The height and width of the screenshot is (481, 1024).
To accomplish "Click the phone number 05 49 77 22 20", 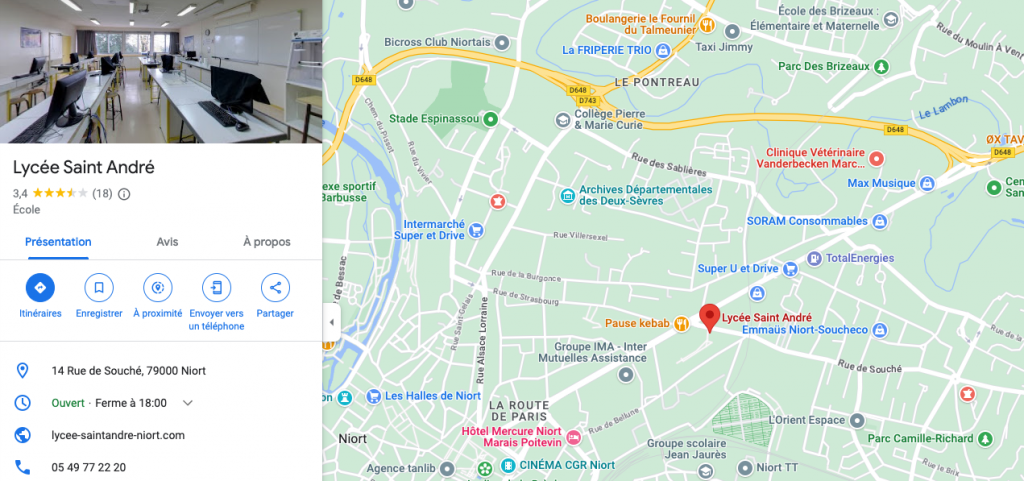I will 89,467.
